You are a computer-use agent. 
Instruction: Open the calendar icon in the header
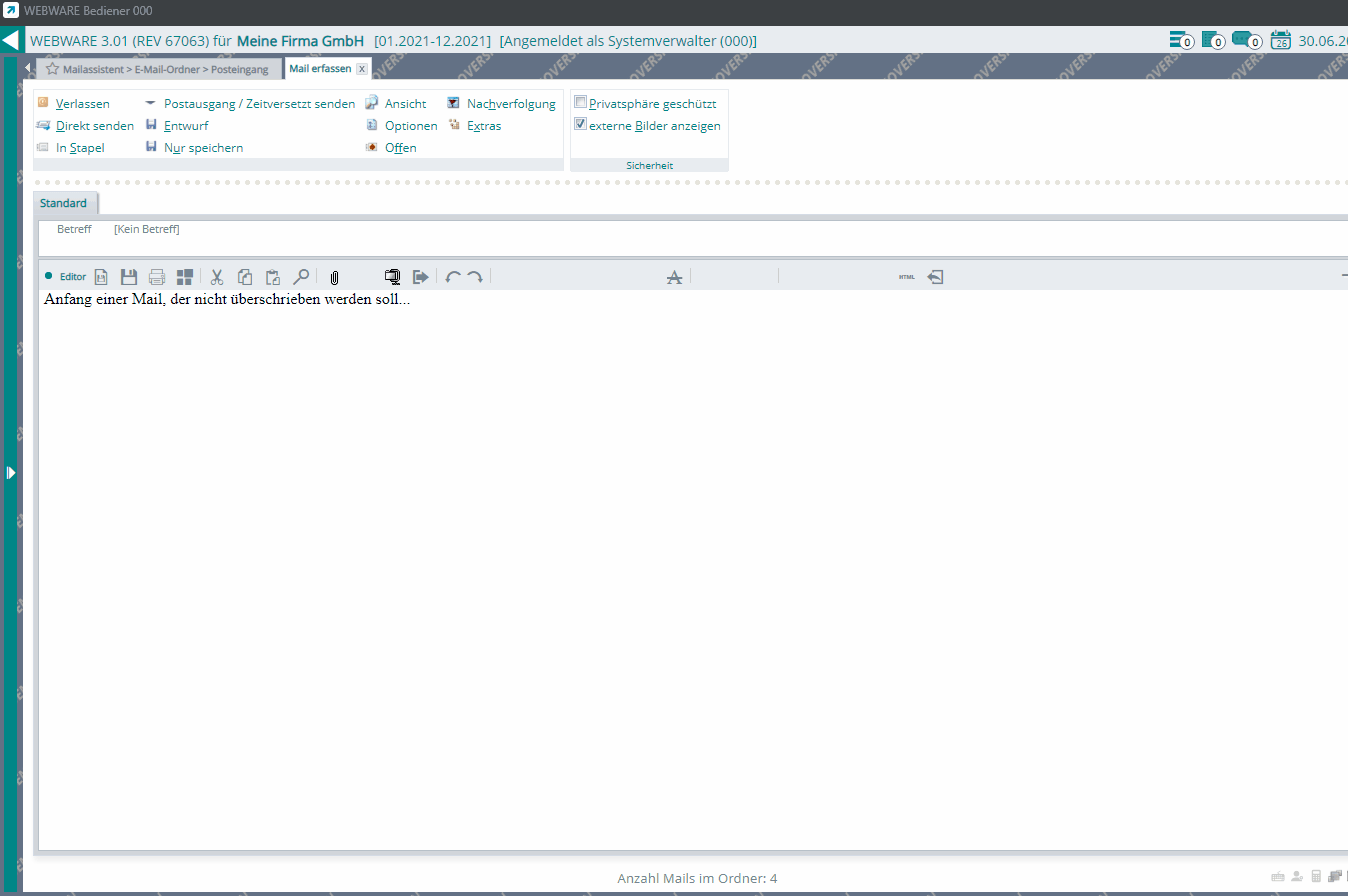tap(1280, 41)
